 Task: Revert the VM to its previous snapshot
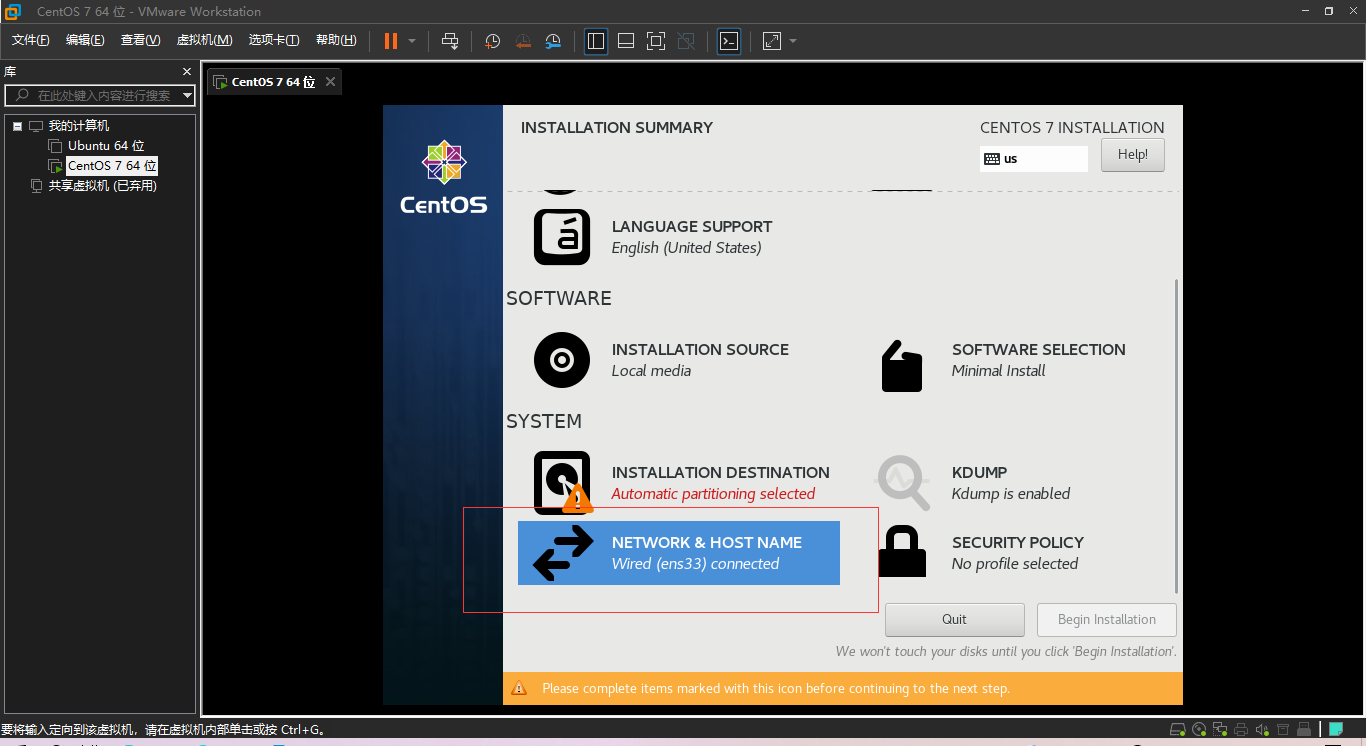tap(523, 41)
